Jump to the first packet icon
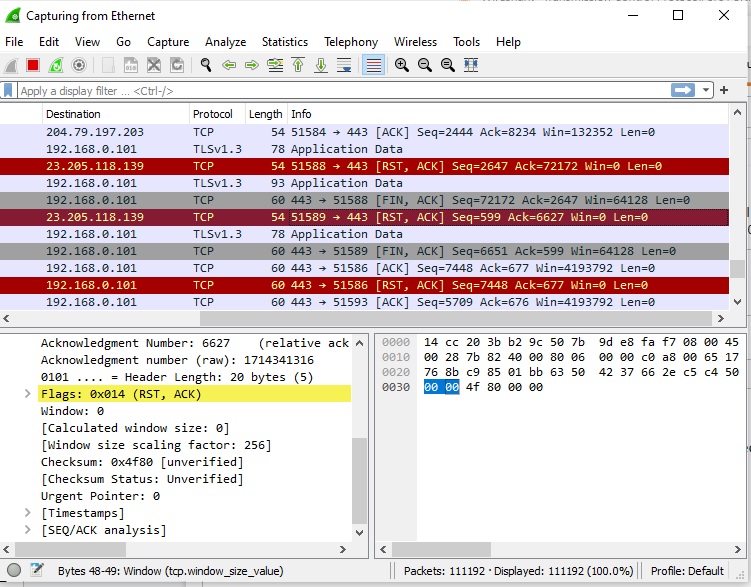Screen dimensions: 751x587 (x=298, y=65)
